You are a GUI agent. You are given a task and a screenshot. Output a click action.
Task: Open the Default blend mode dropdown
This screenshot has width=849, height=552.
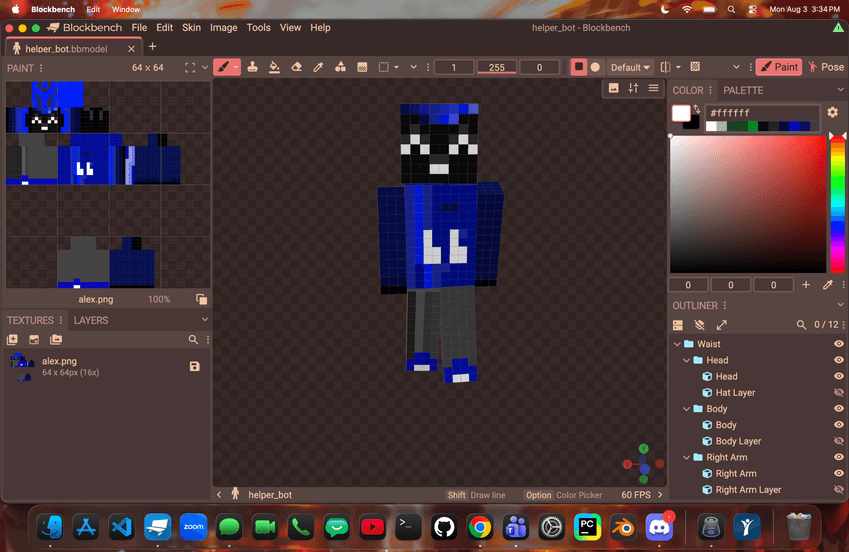point(630,67)
